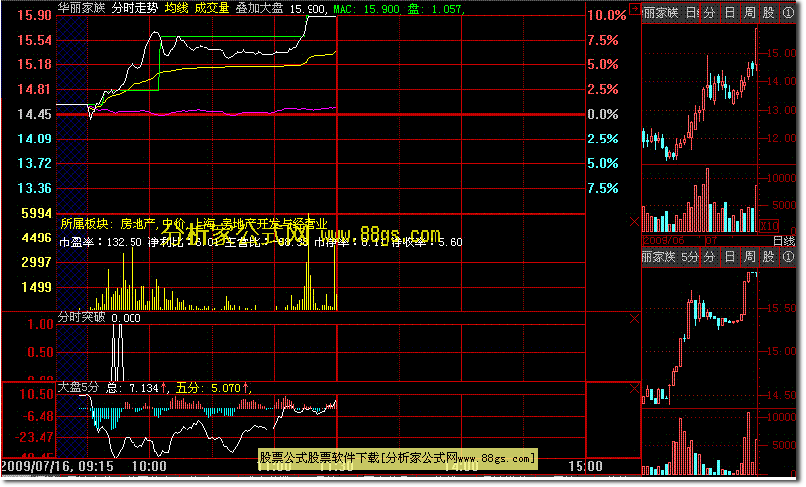Click the 15:00 time axis label

click(585, 466)
